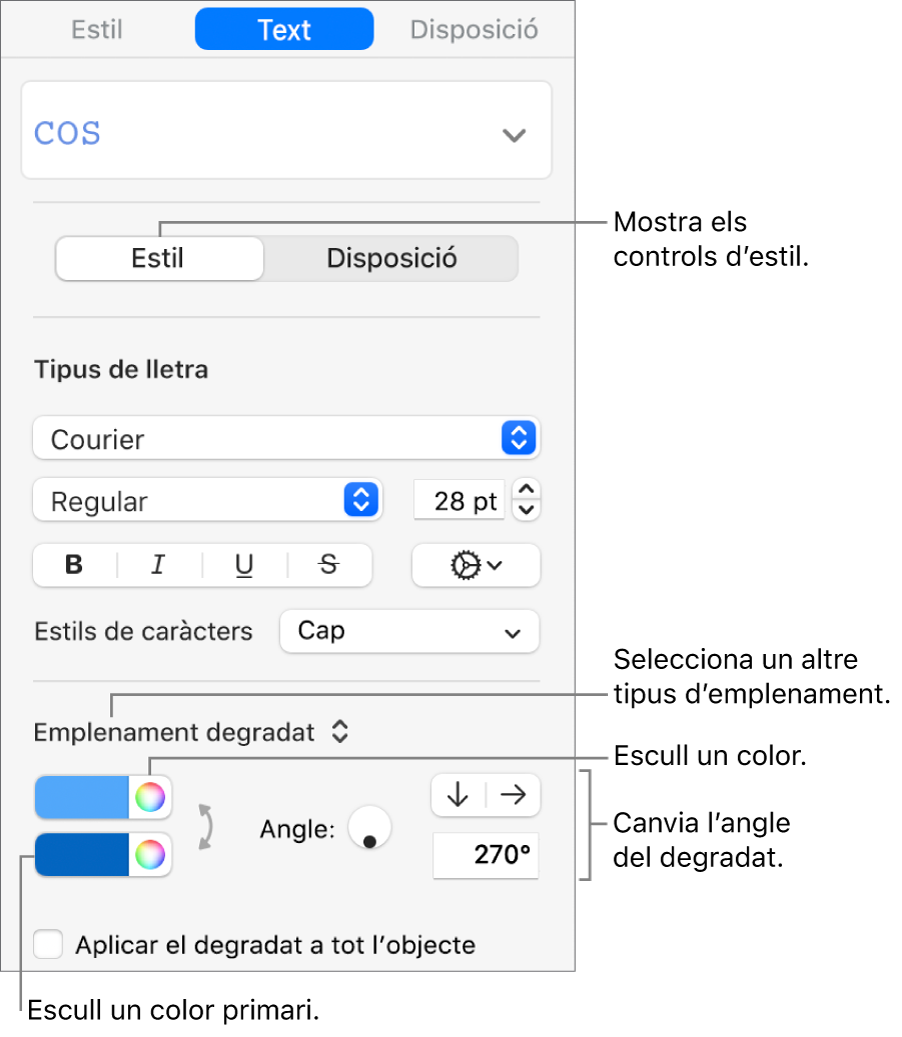902x1037 pixels.
Task: Toggle underline formatting
Action: coord(244,566)
